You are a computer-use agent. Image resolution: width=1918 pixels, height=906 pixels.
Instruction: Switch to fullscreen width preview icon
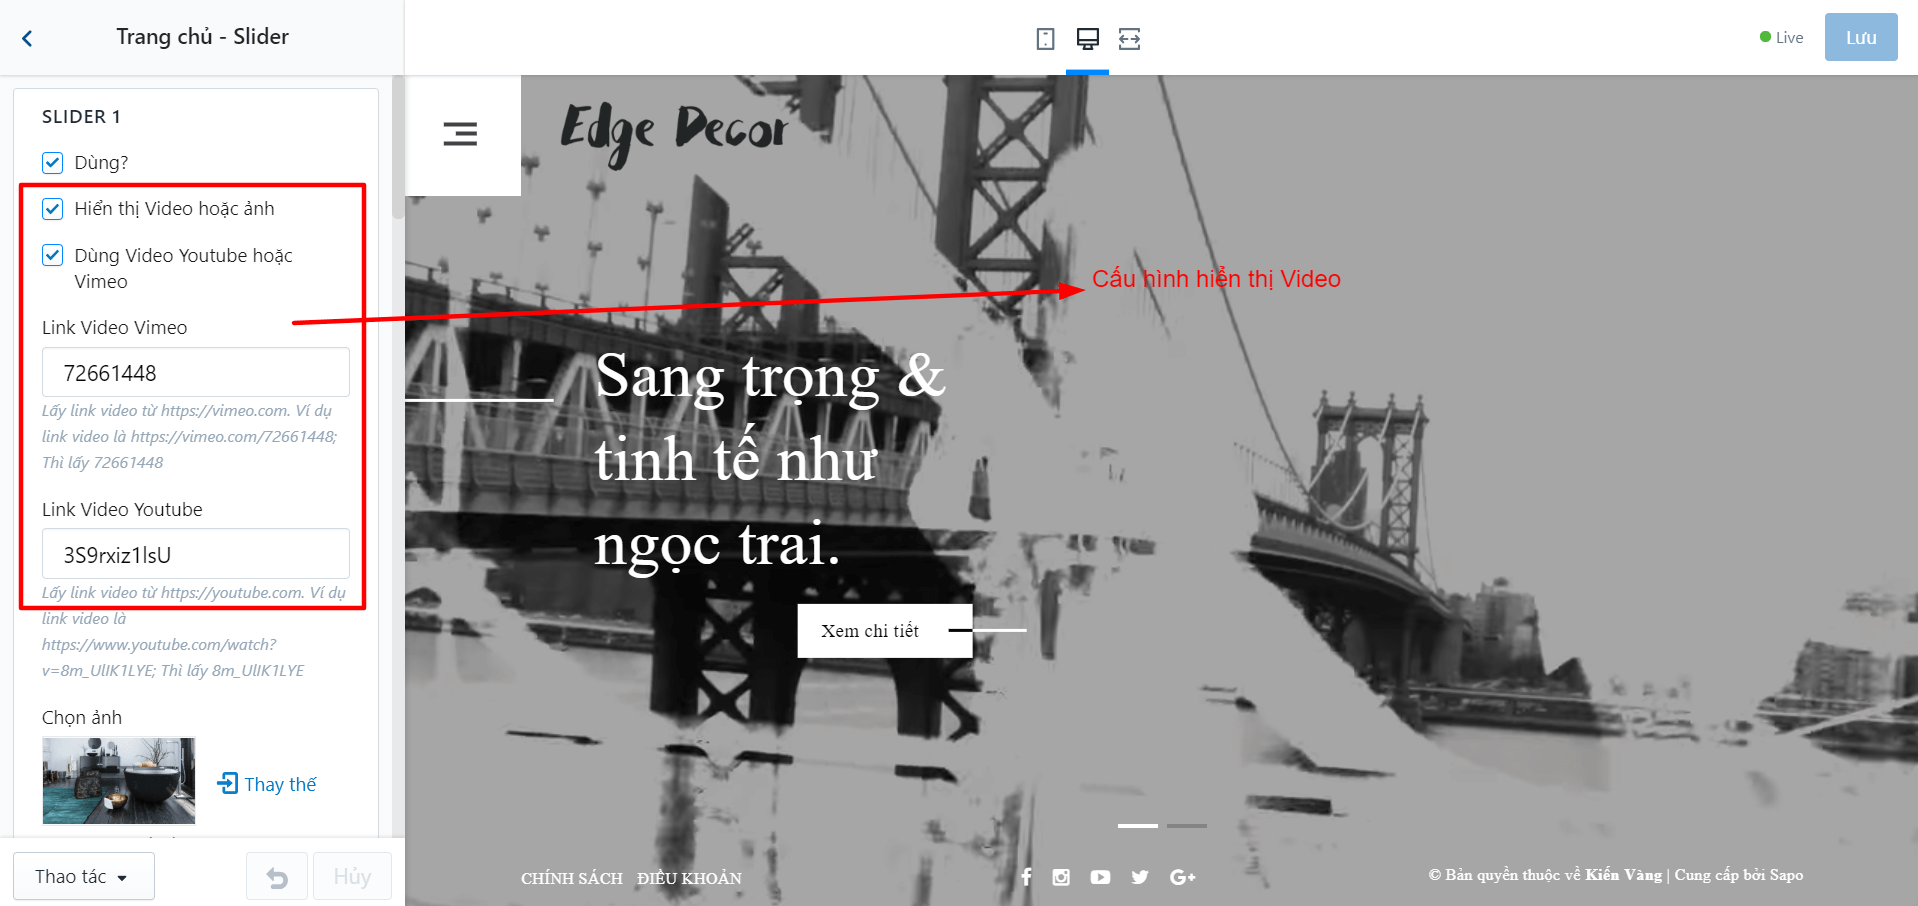(x=1129, y=39)
